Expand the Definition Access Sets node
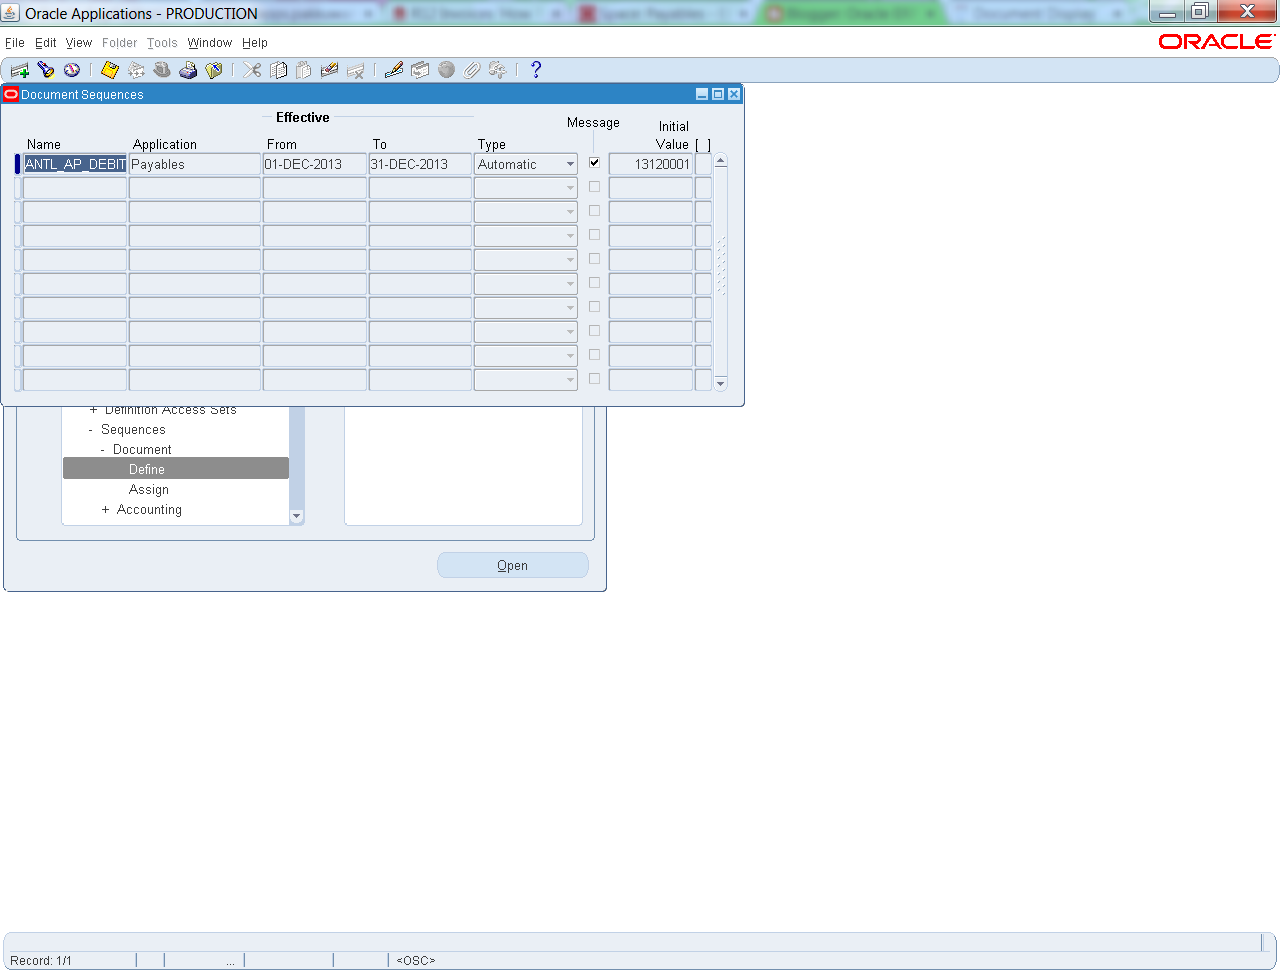Viewport: 1280px width, 976px height. [93, 411]
